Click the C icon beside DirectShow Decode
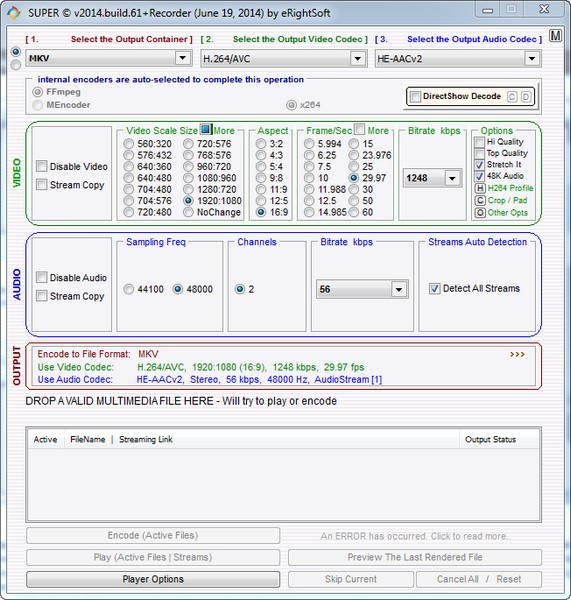This screenshot has width=571, height=600. point(512,97)
